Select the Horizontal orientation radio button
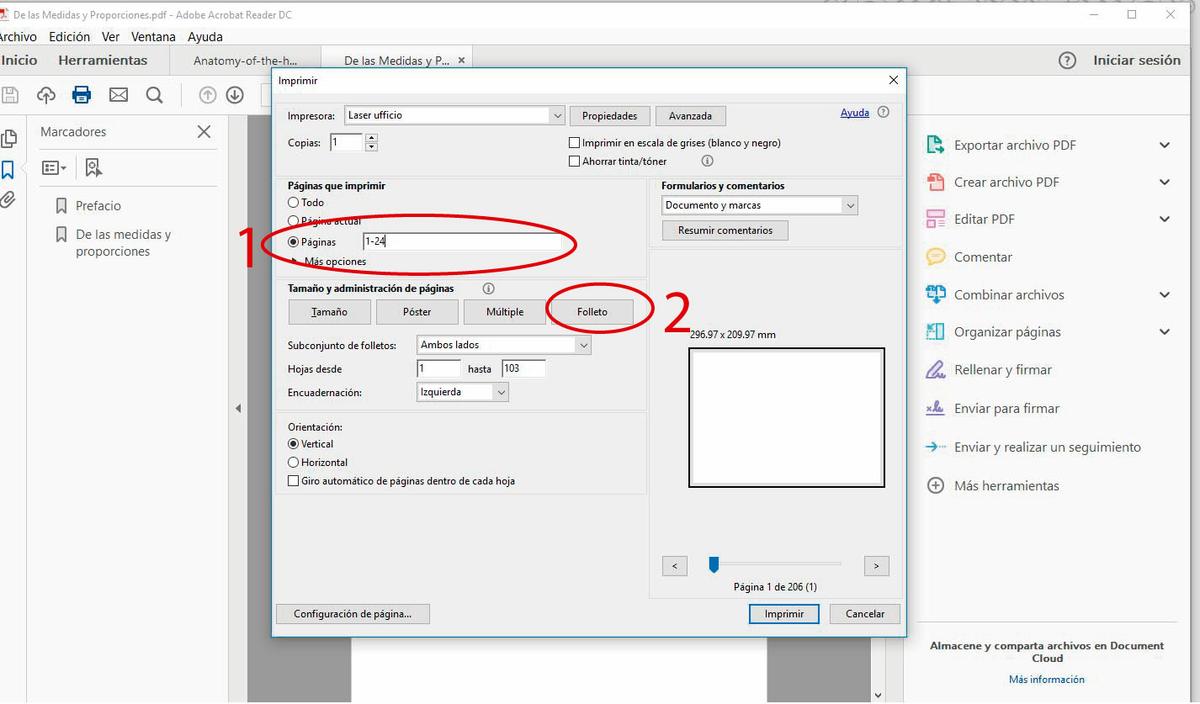 [x=293, y=463]
